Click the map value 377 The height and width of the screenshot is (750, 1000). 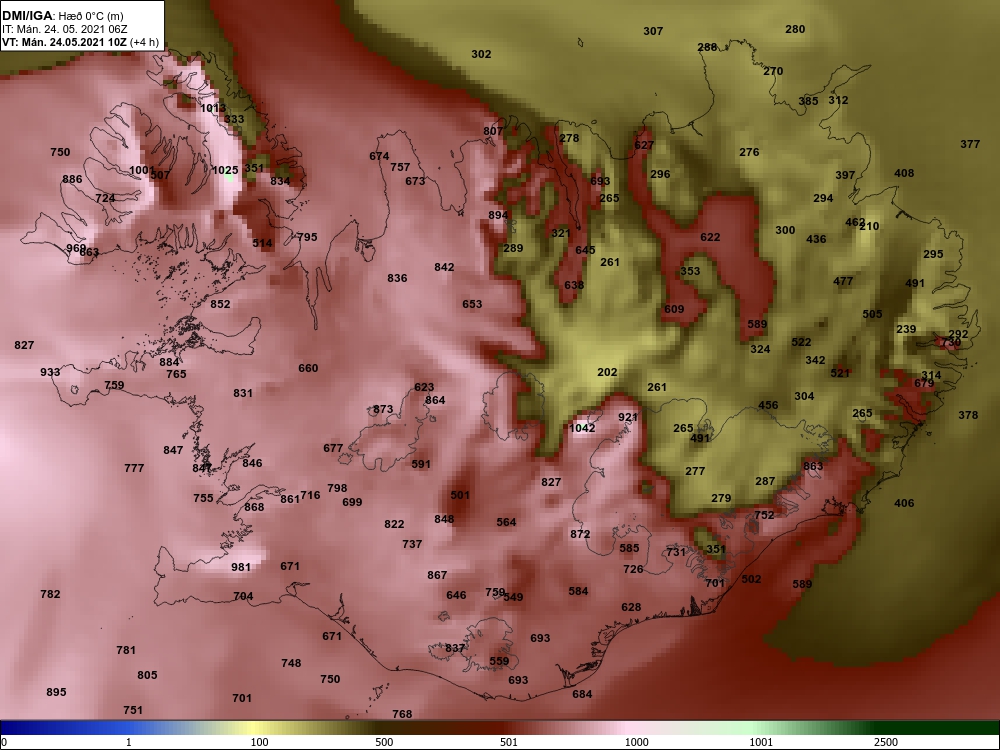click(x=970, y=144)
